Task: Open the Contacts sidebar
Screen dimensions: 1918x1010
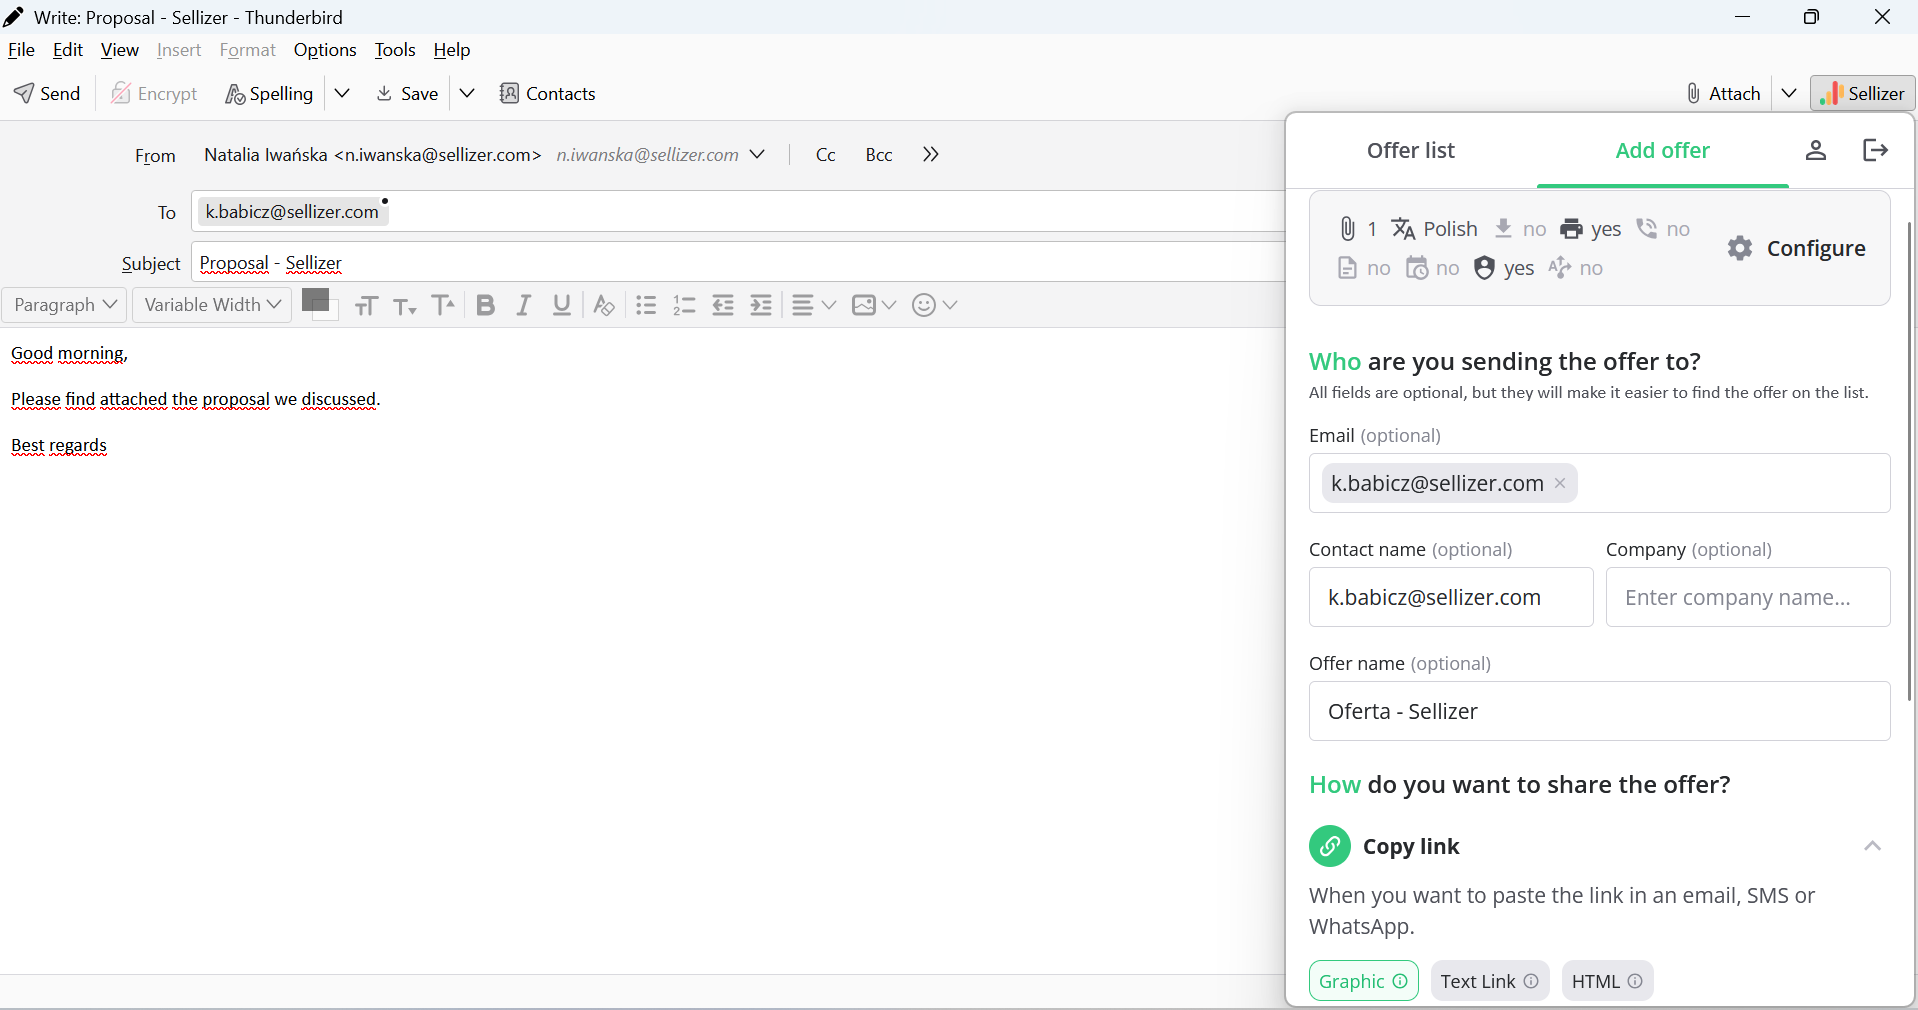Action: point(547,93)
